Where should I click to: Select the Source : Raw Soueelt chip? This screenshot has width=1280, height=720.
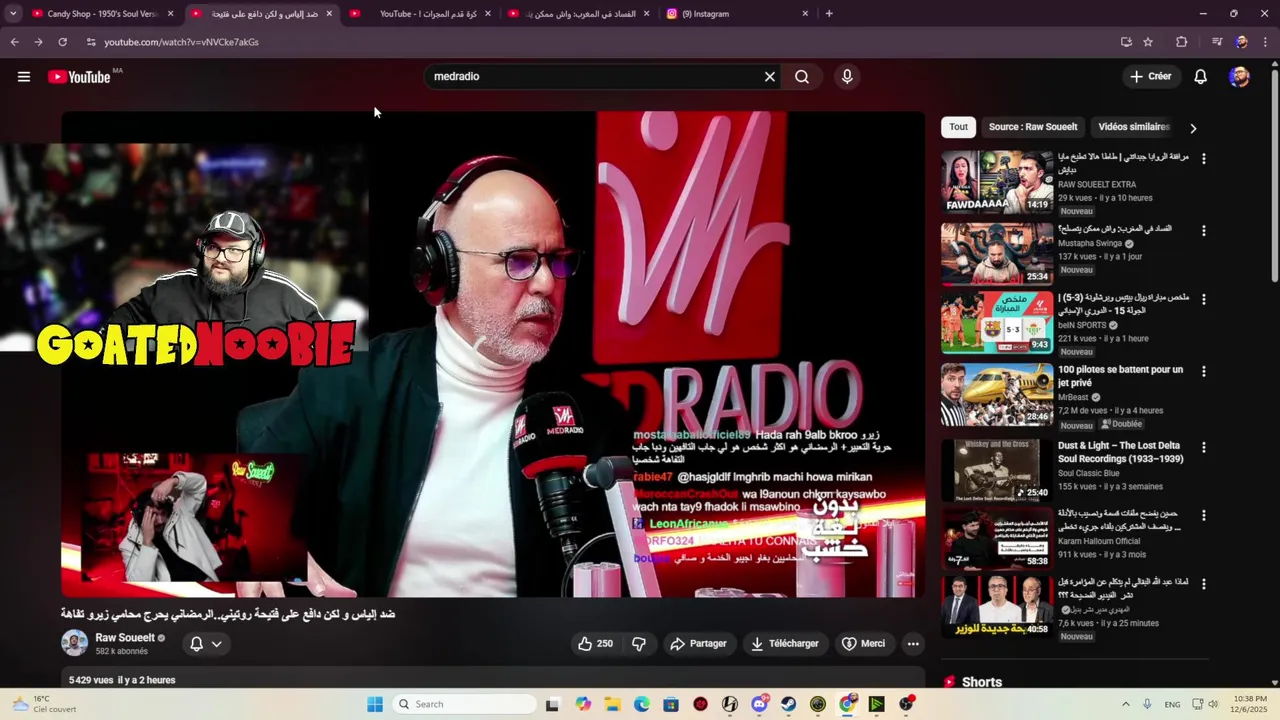click(x=1033, y=127)
